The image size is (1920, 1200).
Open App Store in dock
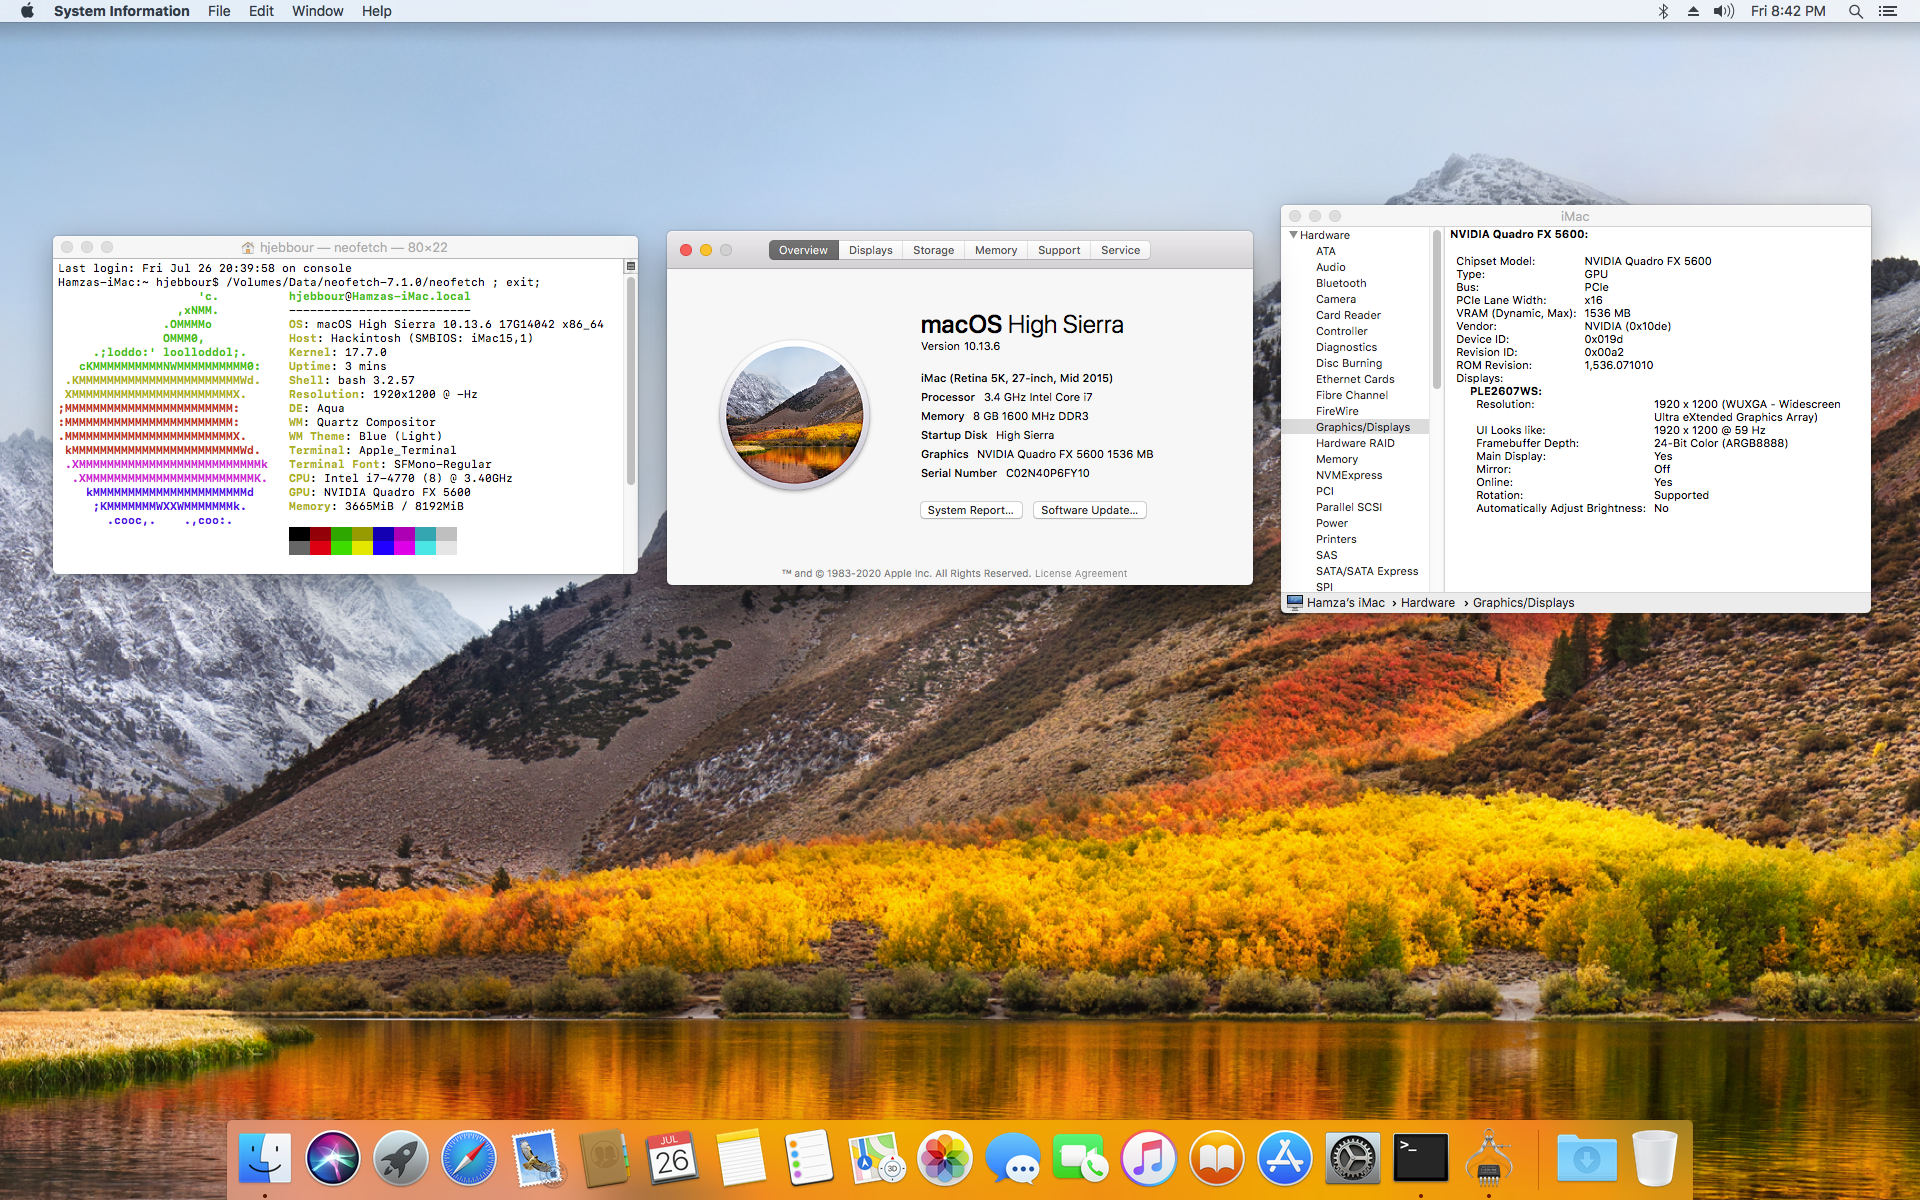point(1285,1158)
